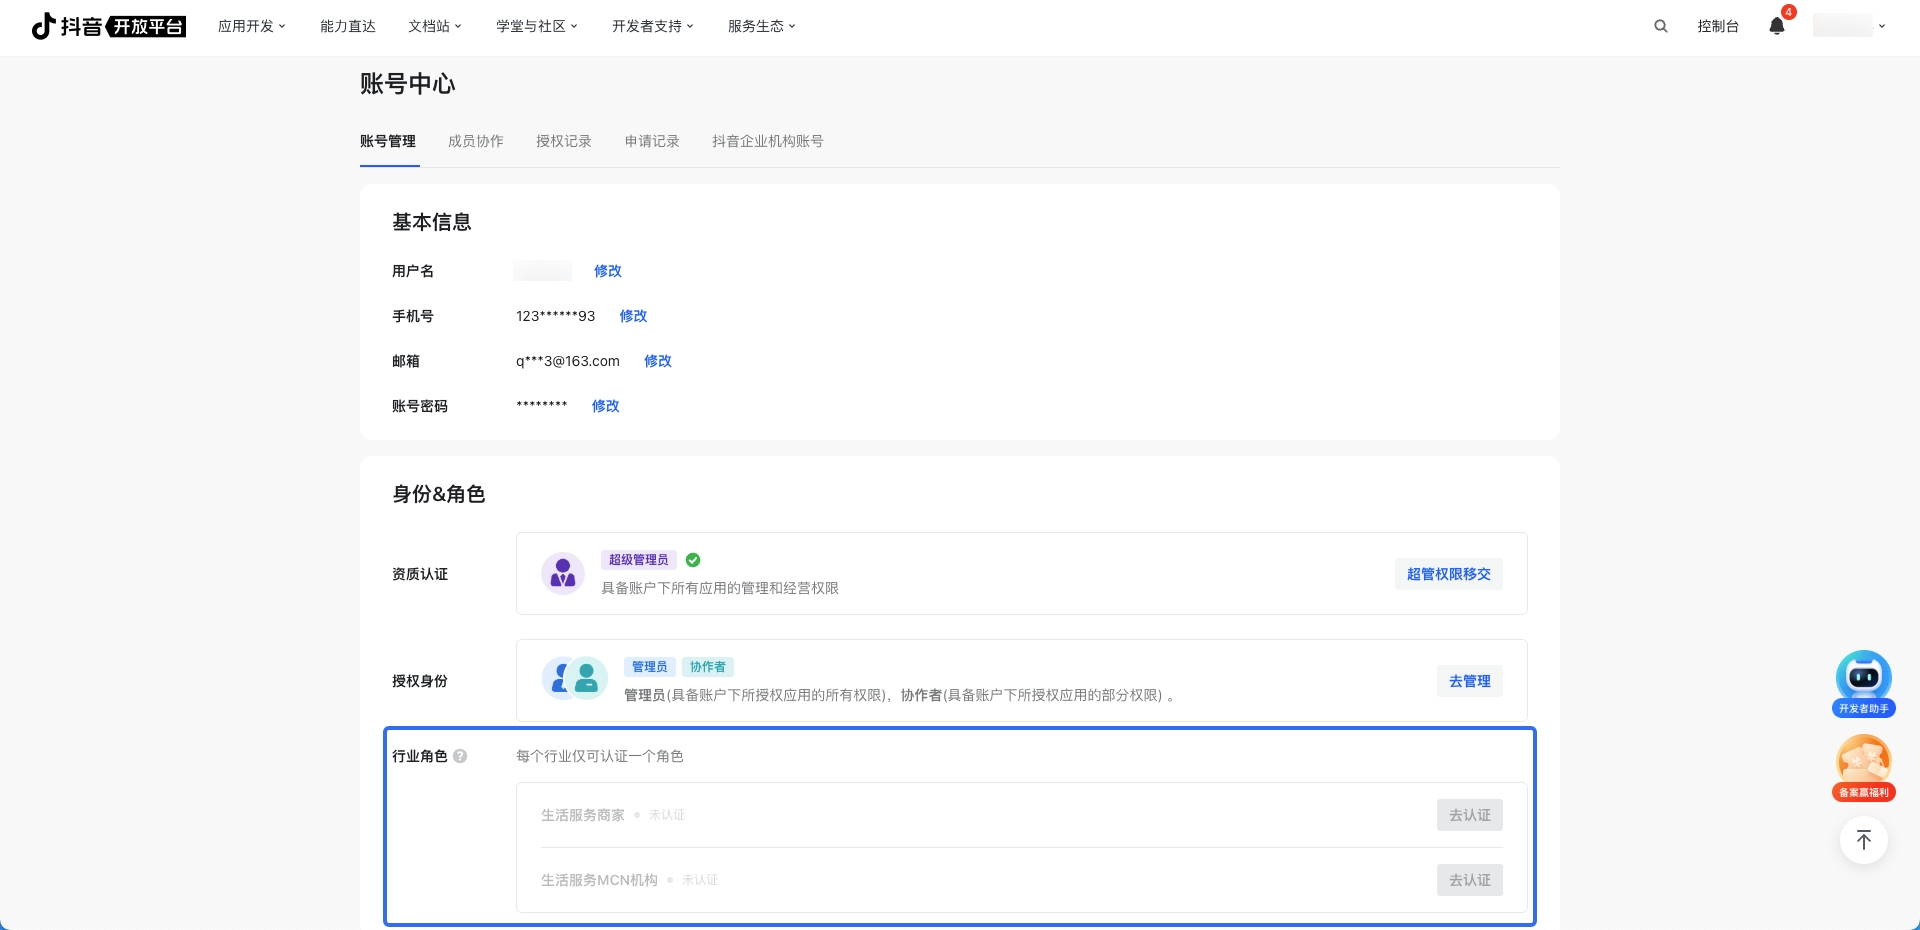Image resolution: width=1920 pixels, height=930 pixels.
Task: Click the Douyin open platform logo
Action: [x=108, y=26]
